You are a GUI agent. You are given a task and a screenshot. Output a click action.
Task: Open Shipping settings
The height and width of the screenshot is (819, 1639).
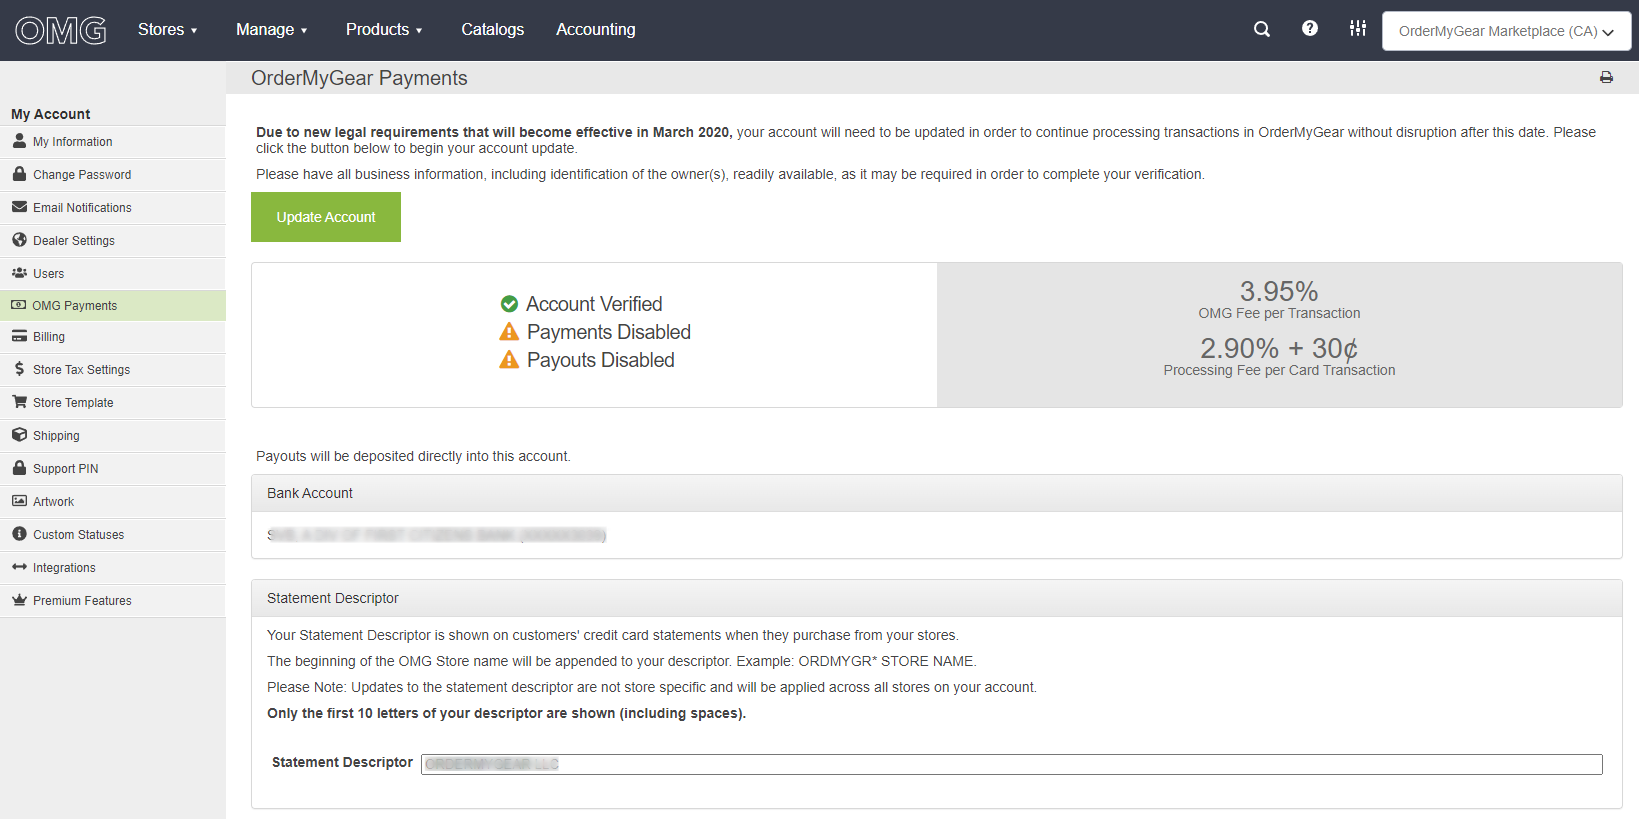[x=113, y=436]
